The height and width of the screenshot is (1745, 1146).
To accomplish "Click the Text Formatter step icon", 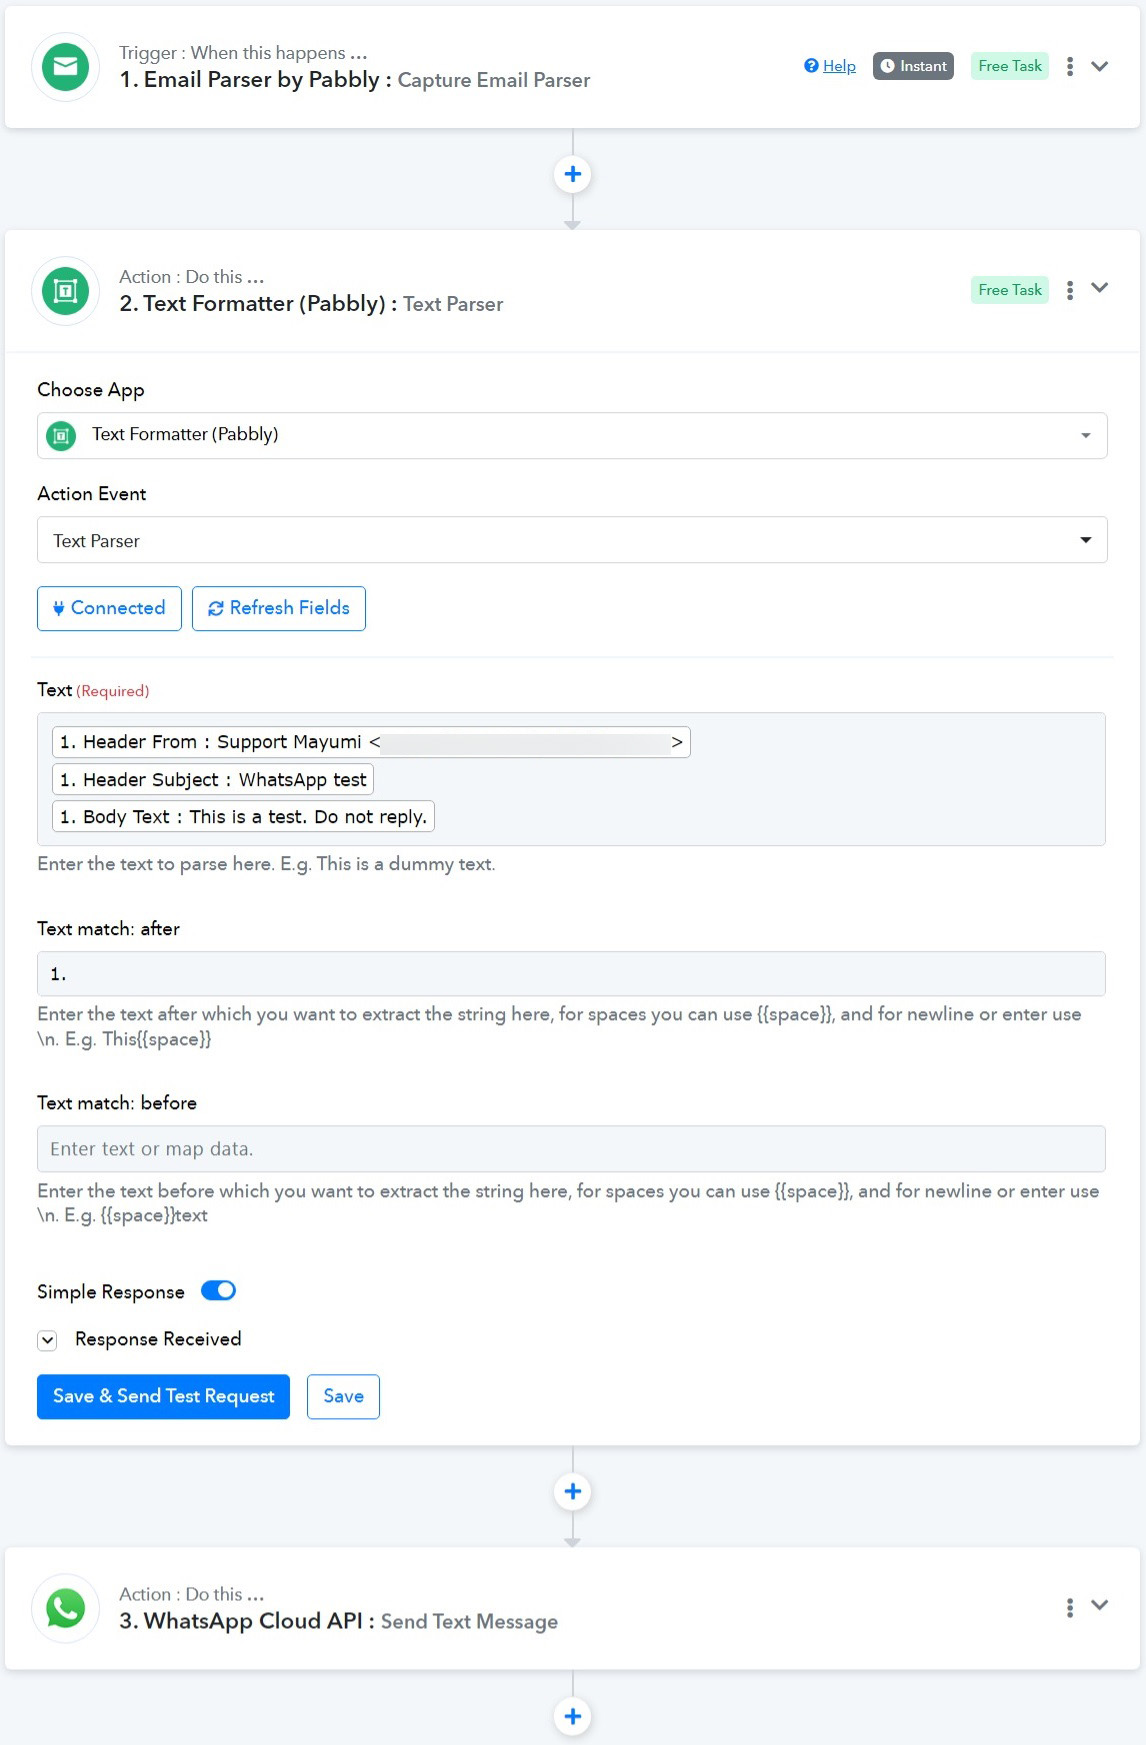I will 66,291.
